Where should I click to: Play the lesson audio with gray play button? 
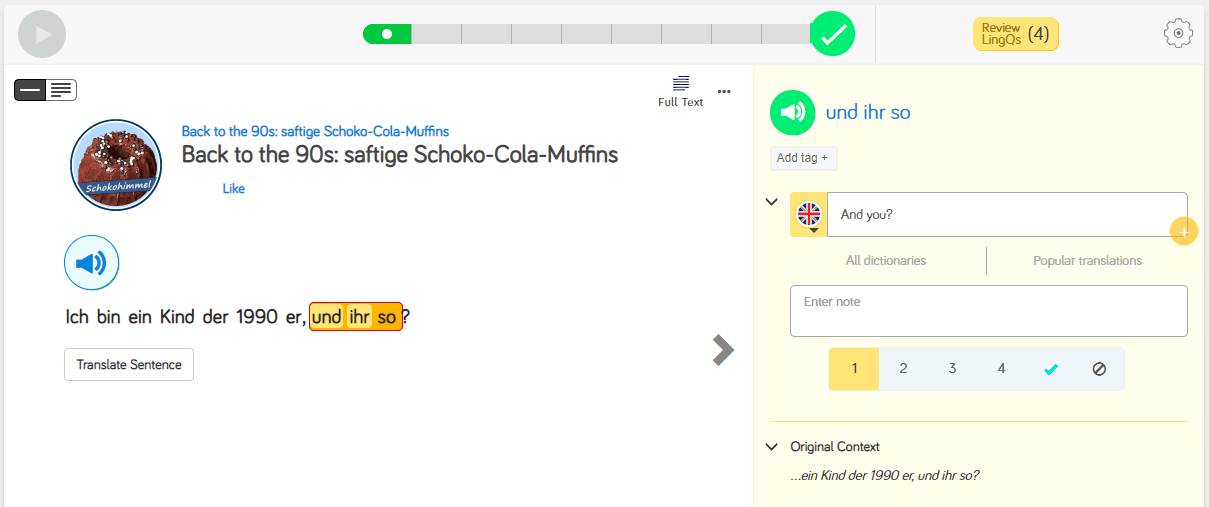tap(42, 34)
